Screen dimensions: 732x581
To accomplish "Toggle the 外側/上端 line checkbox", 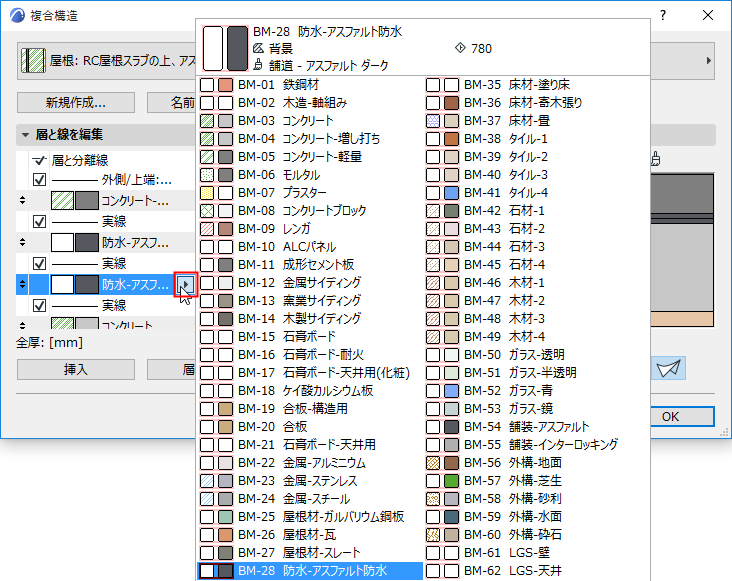I will click(40, 180).
